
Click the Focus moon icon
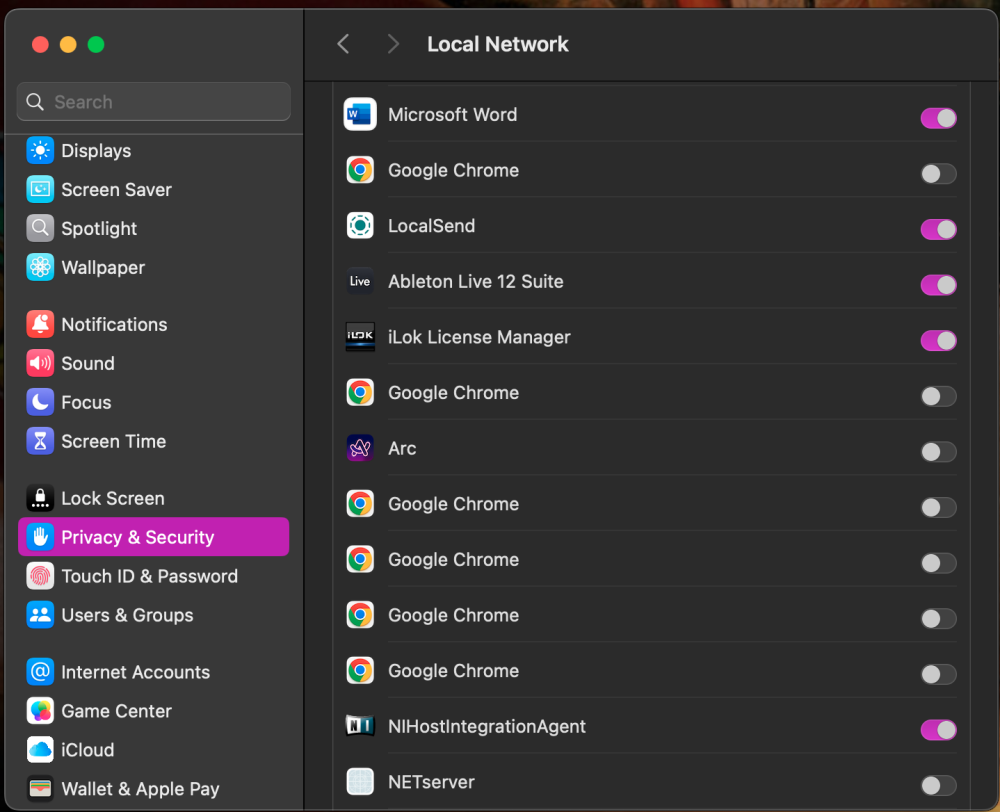(40, 402)
